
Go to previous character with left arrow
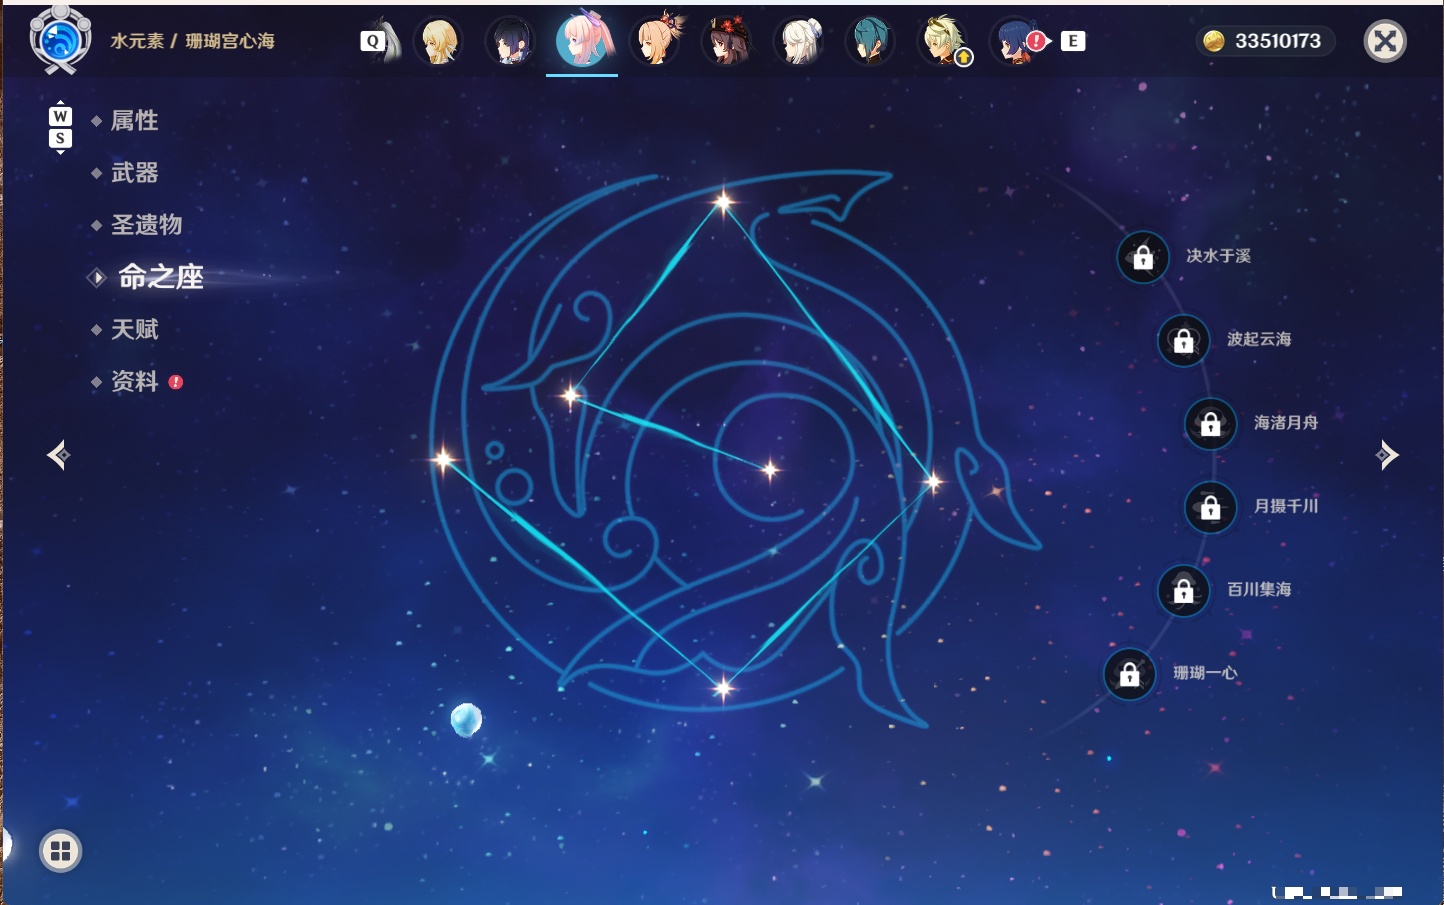[59, 455]
